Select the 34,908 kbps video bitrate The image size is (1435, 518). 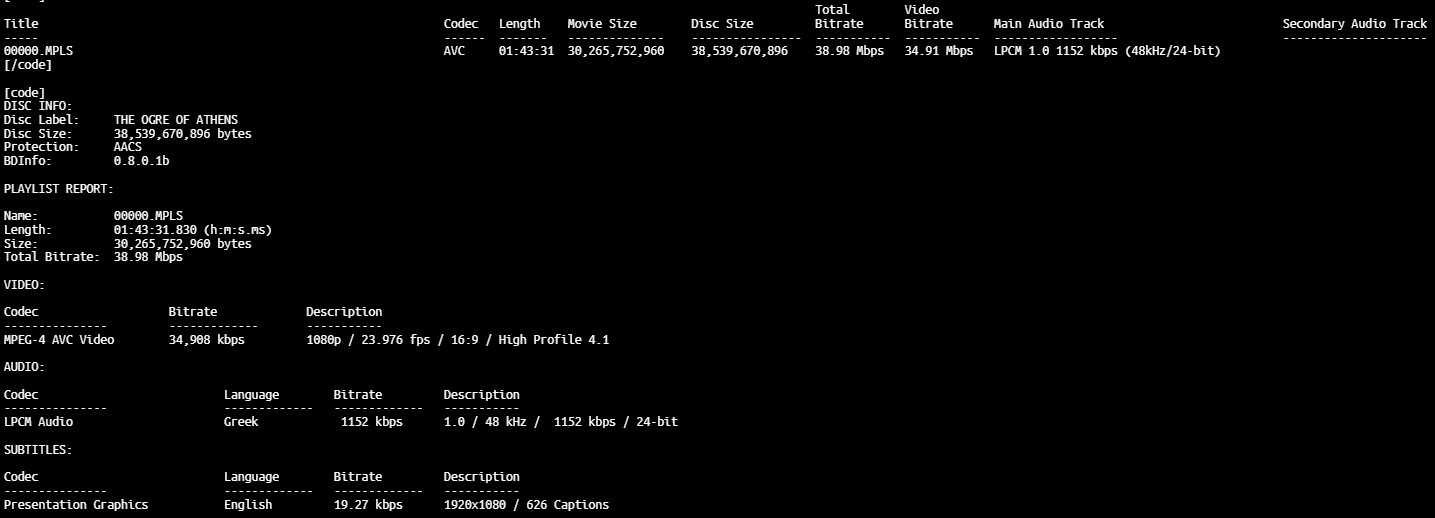click(x=206, y=340)
